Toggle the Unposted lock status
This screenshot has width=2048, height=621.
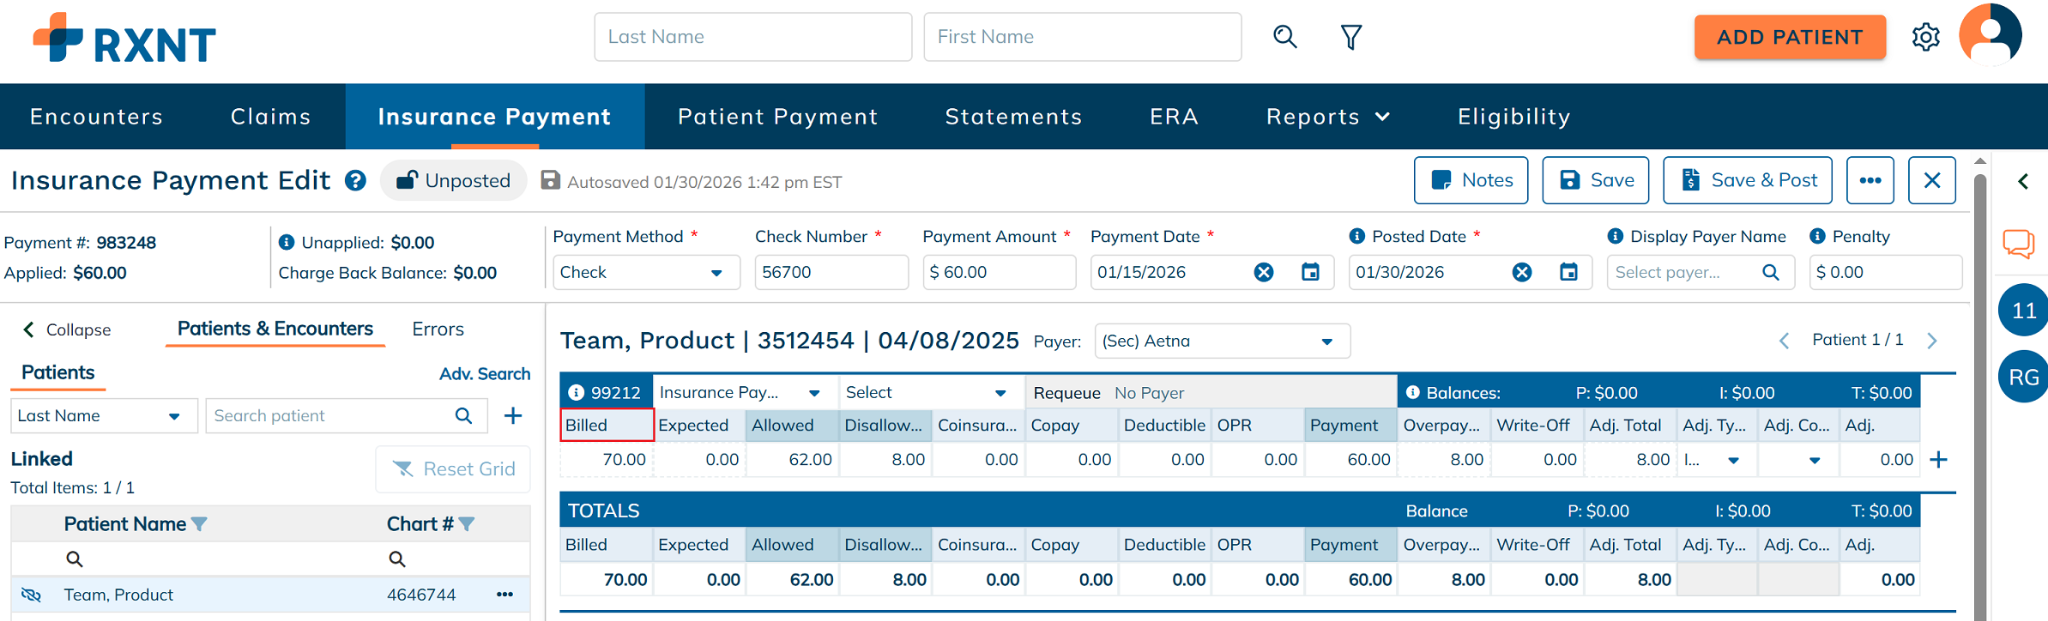coord(453,181)
